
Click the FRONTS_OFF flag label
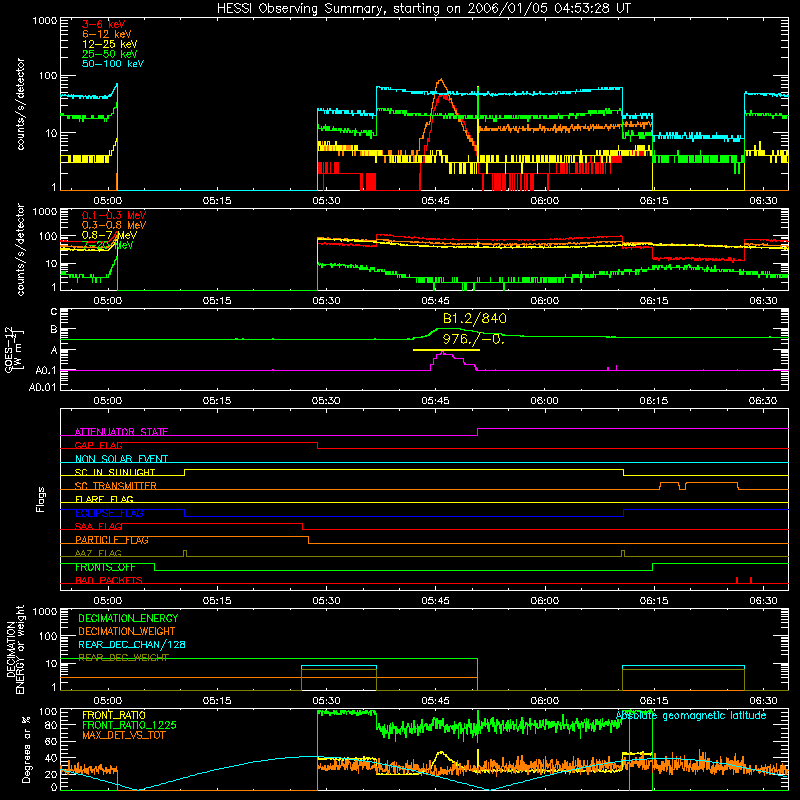pyautogui.click(x=105, y=567)
